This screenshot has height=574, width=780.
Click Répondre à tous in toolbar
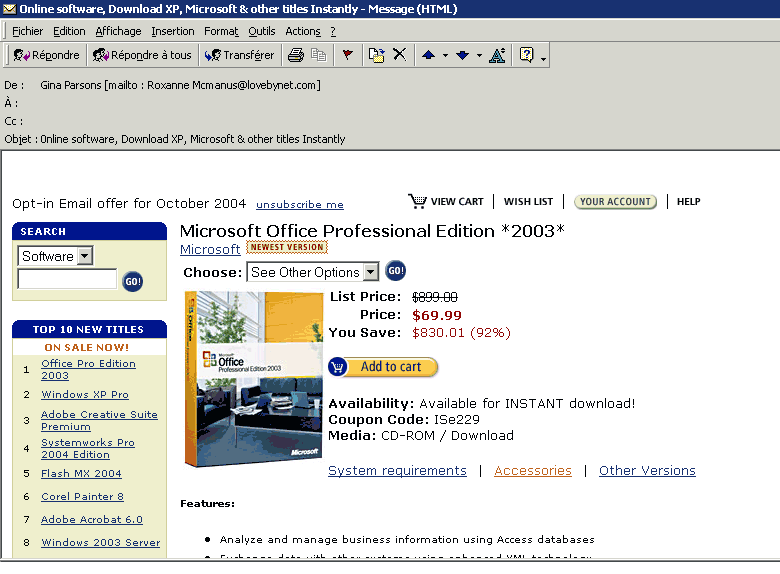(x=142, y=55)
